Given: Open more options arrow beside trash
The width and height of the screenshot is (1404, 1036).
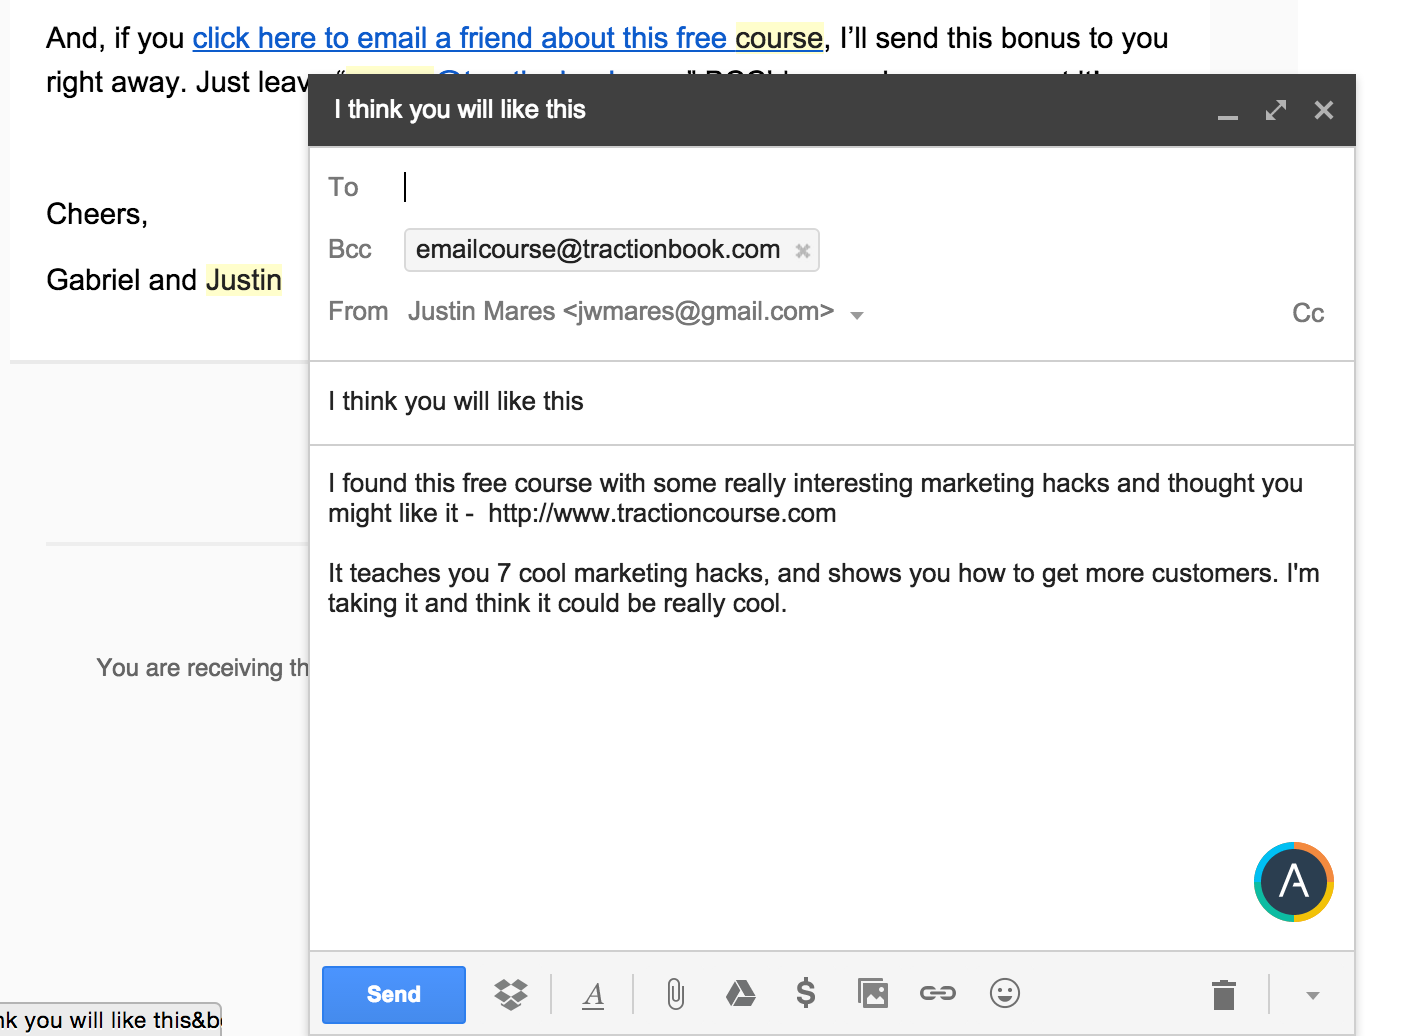Looking at the screenshot, I should click(x=1313, y=995).
